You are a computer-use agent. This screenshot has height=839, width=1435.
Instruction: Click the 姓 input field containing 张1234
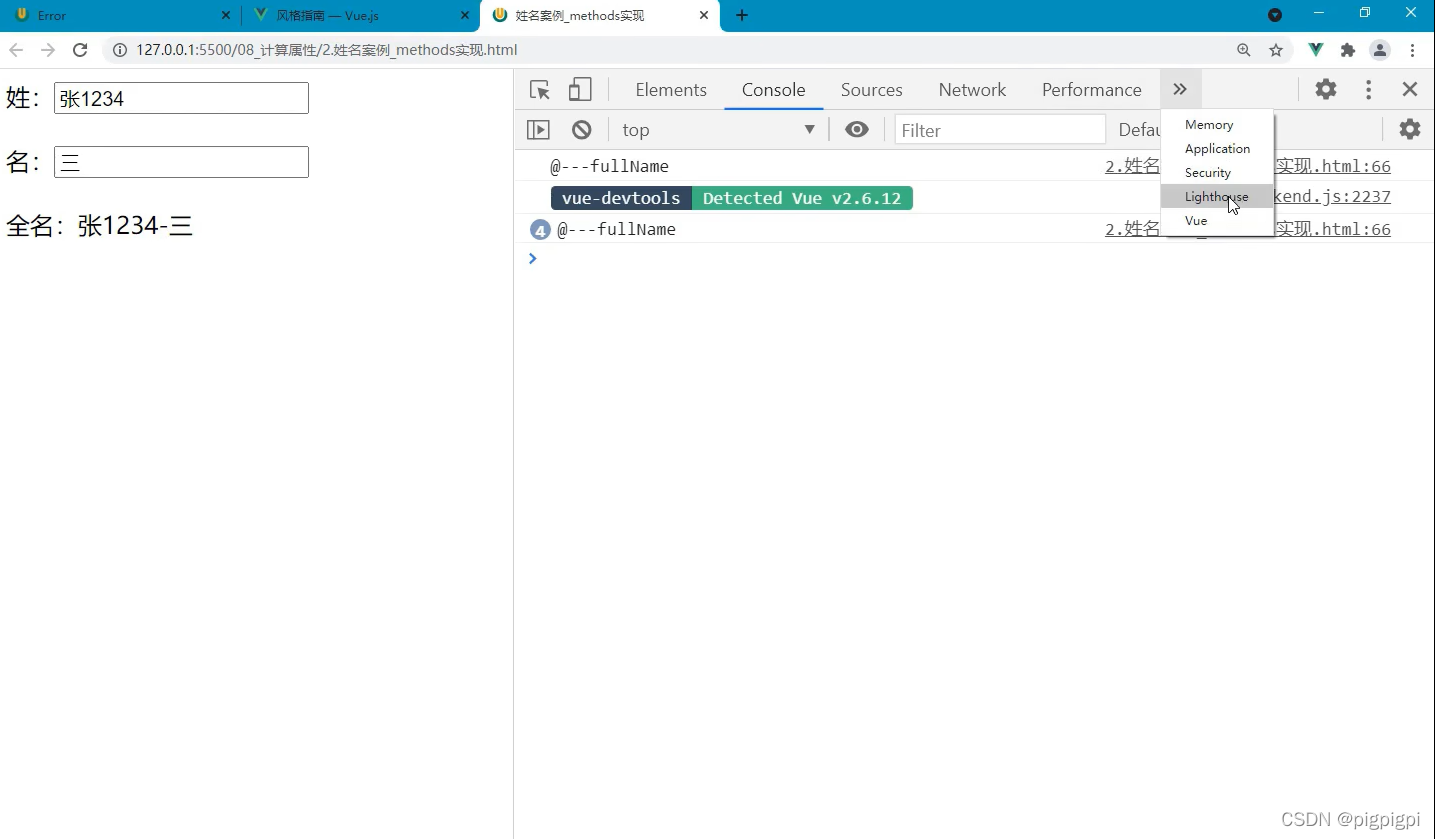pos(181,98)
